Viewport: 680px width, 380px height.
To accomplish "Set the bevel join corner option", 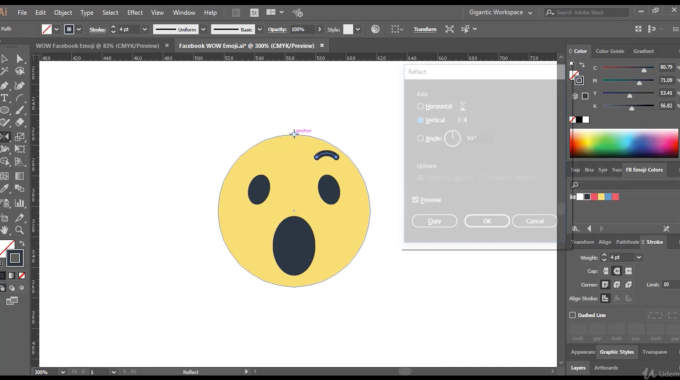I will [628, 285].
